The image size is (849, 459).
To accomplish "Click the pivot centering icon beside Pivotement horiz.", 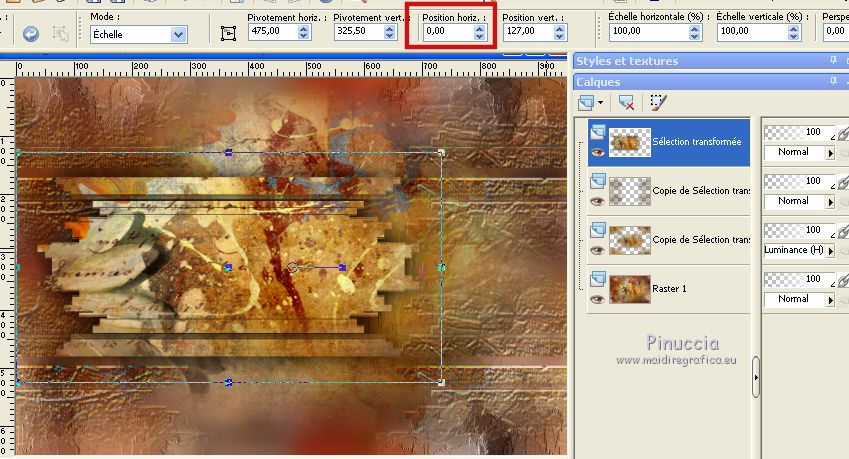I will coord(228,34).
